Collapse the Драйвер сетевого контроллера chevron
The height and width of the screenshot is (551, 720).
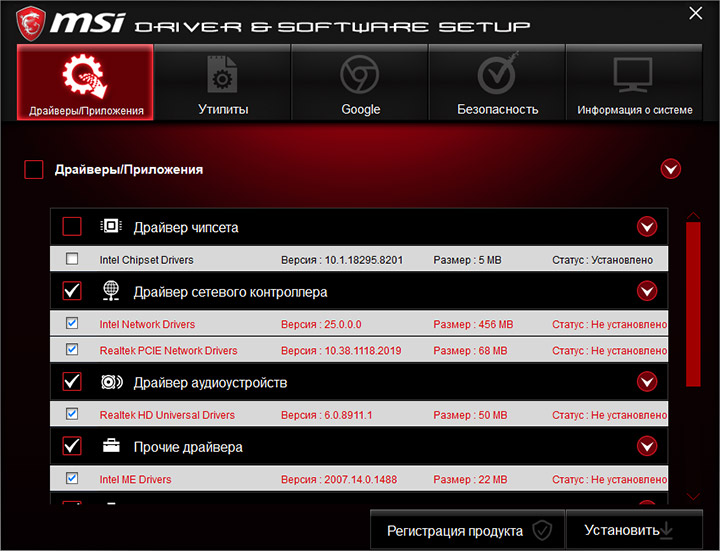pos(647,291)
